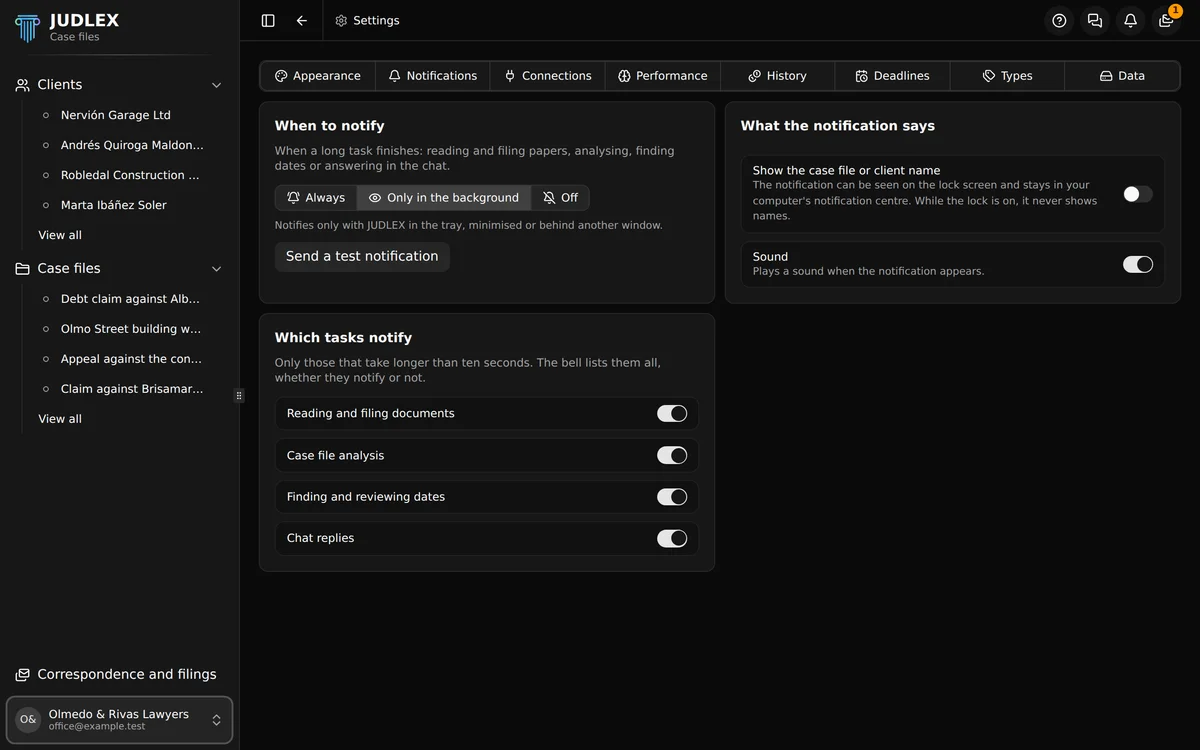The height and width of the screenshot is (750, 1200).
Task: Toggle Reading and filing documents switch
Action: pos(672,413)
